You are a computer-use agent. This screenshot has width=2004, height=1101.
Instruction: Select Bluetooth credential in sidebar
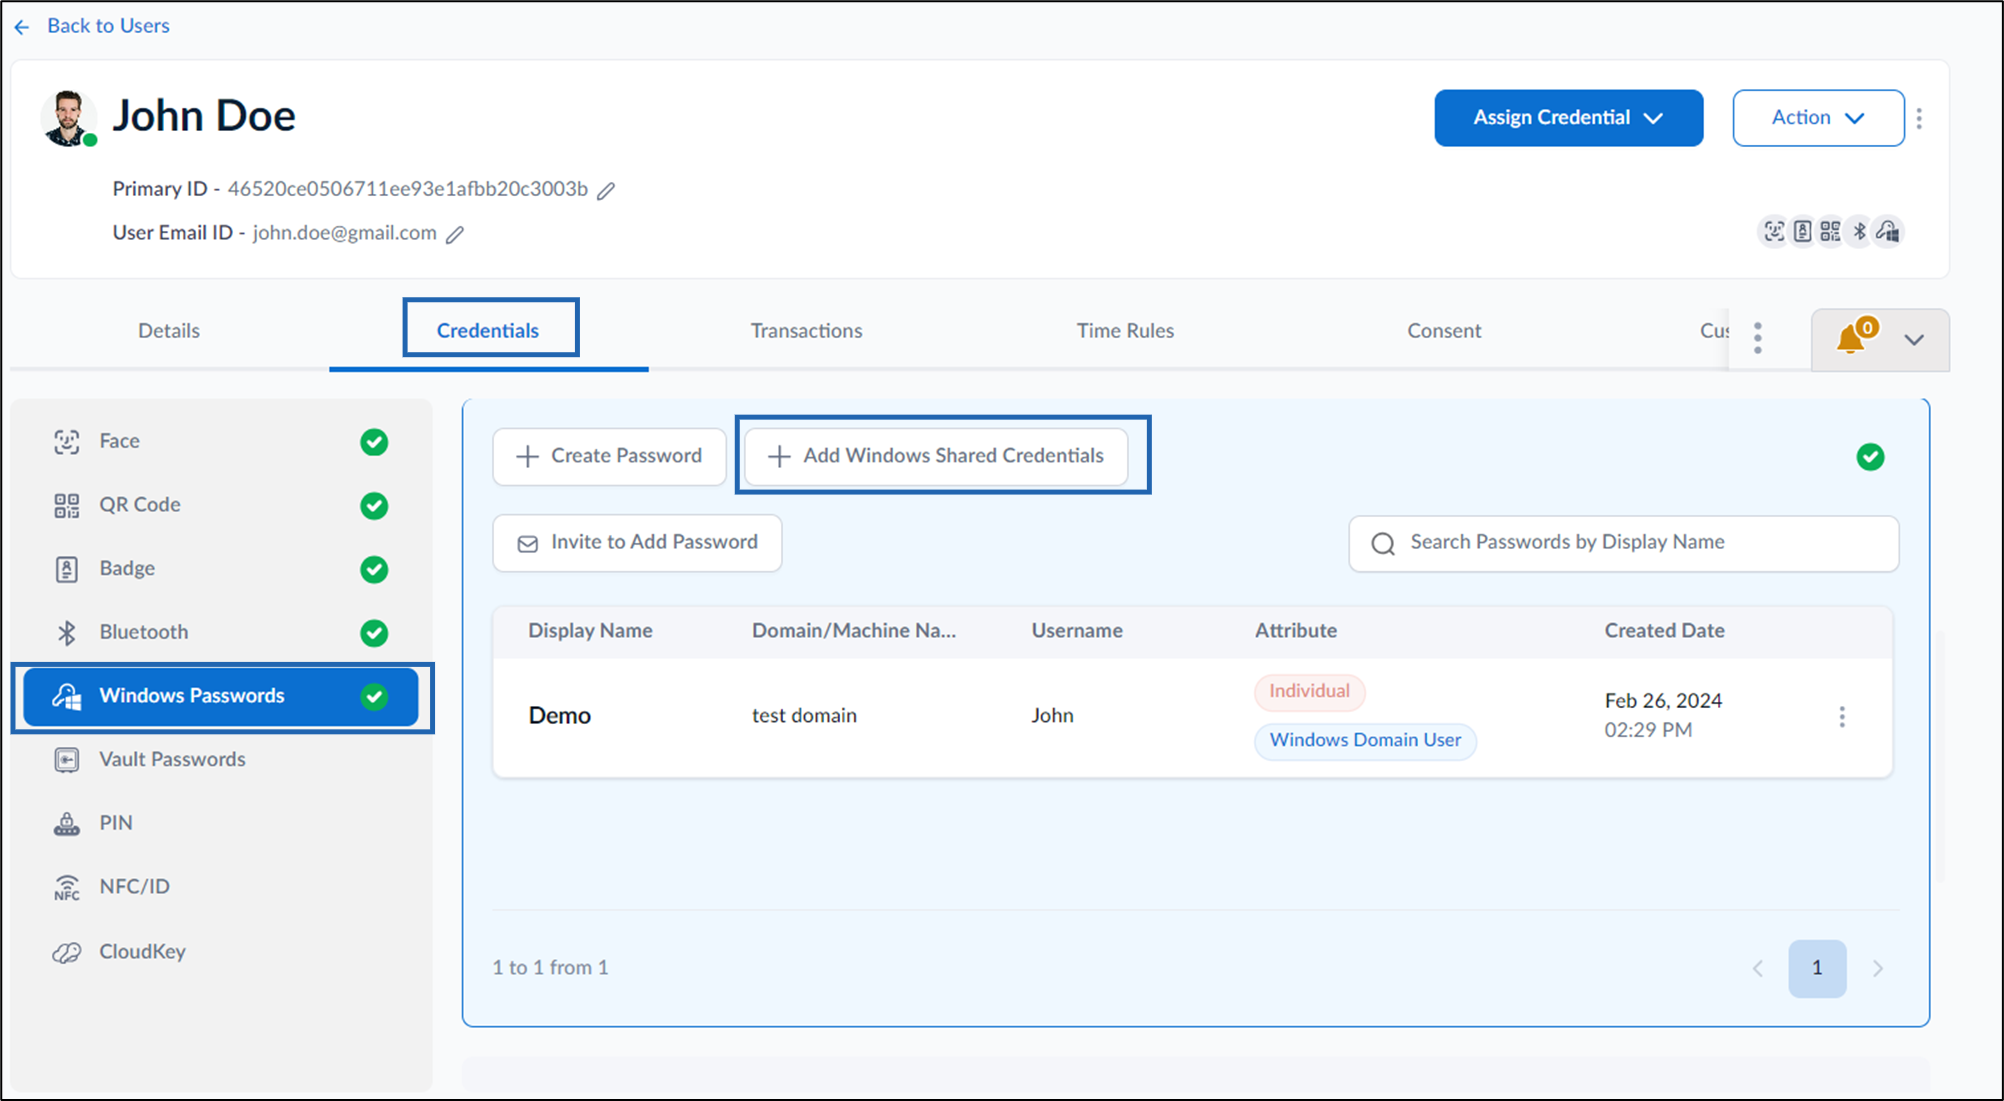[x=221, y=632]
